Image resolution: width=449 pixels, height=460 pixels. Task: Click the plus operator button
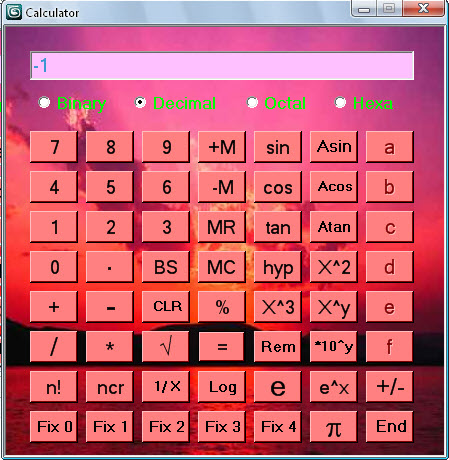click(x=54, y=307)
